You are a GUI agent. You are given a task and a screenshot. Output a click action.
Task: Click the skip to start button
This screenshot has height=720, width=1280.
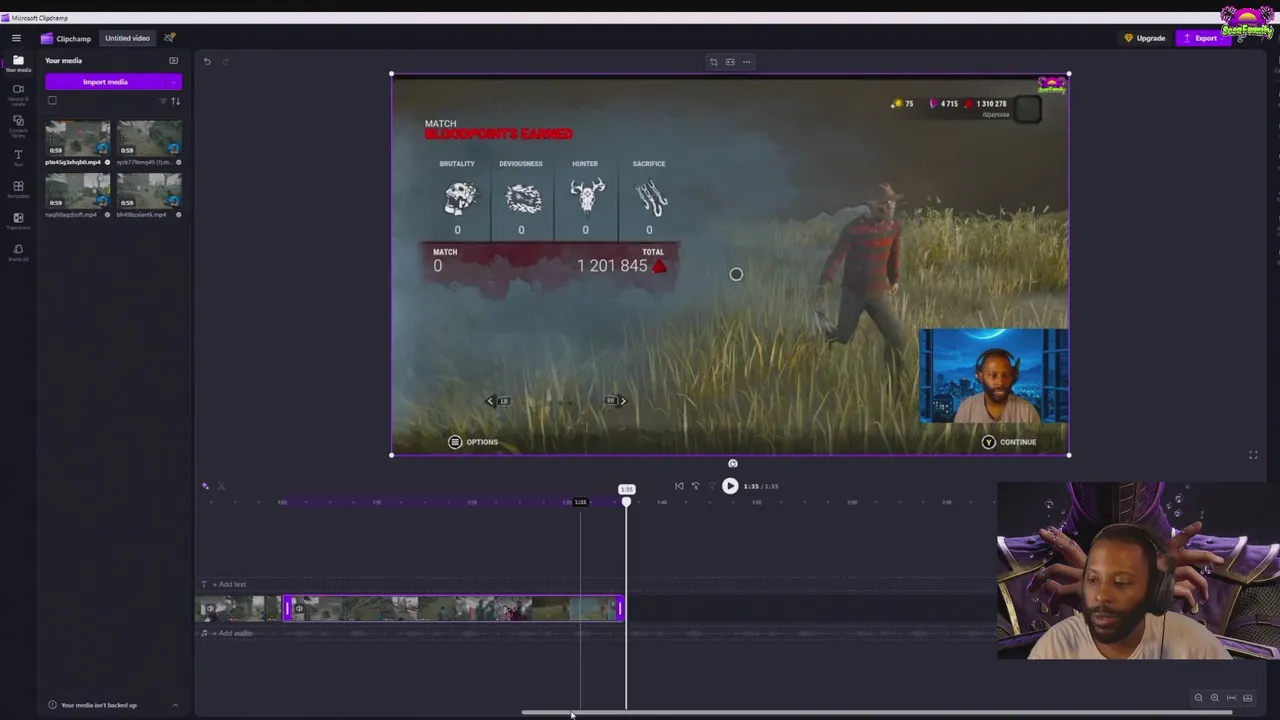coord(679,486)
